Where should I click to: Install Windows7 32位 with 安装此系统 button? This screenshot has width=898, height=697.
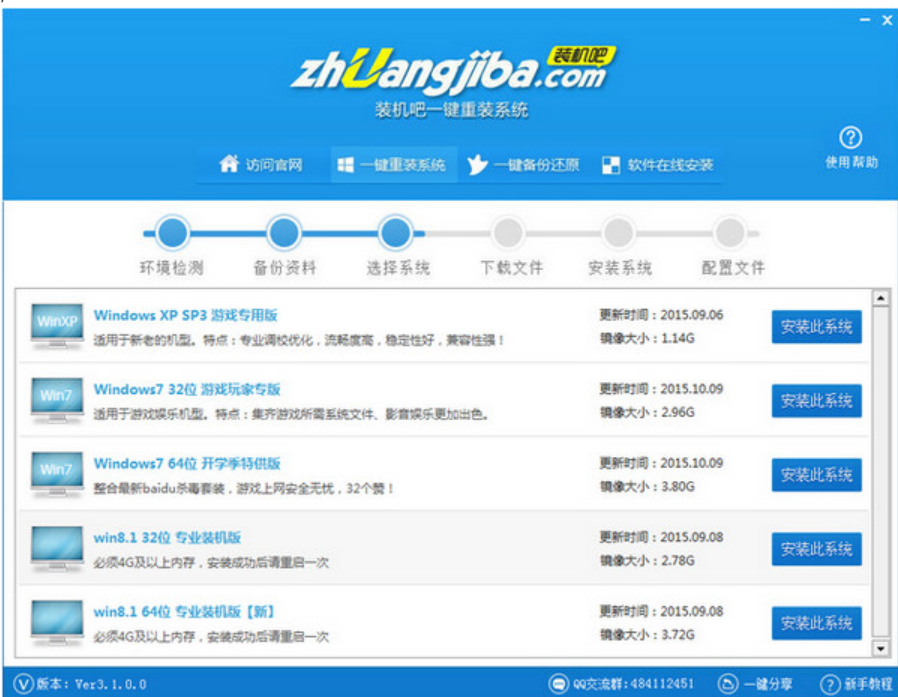(816, 401)
